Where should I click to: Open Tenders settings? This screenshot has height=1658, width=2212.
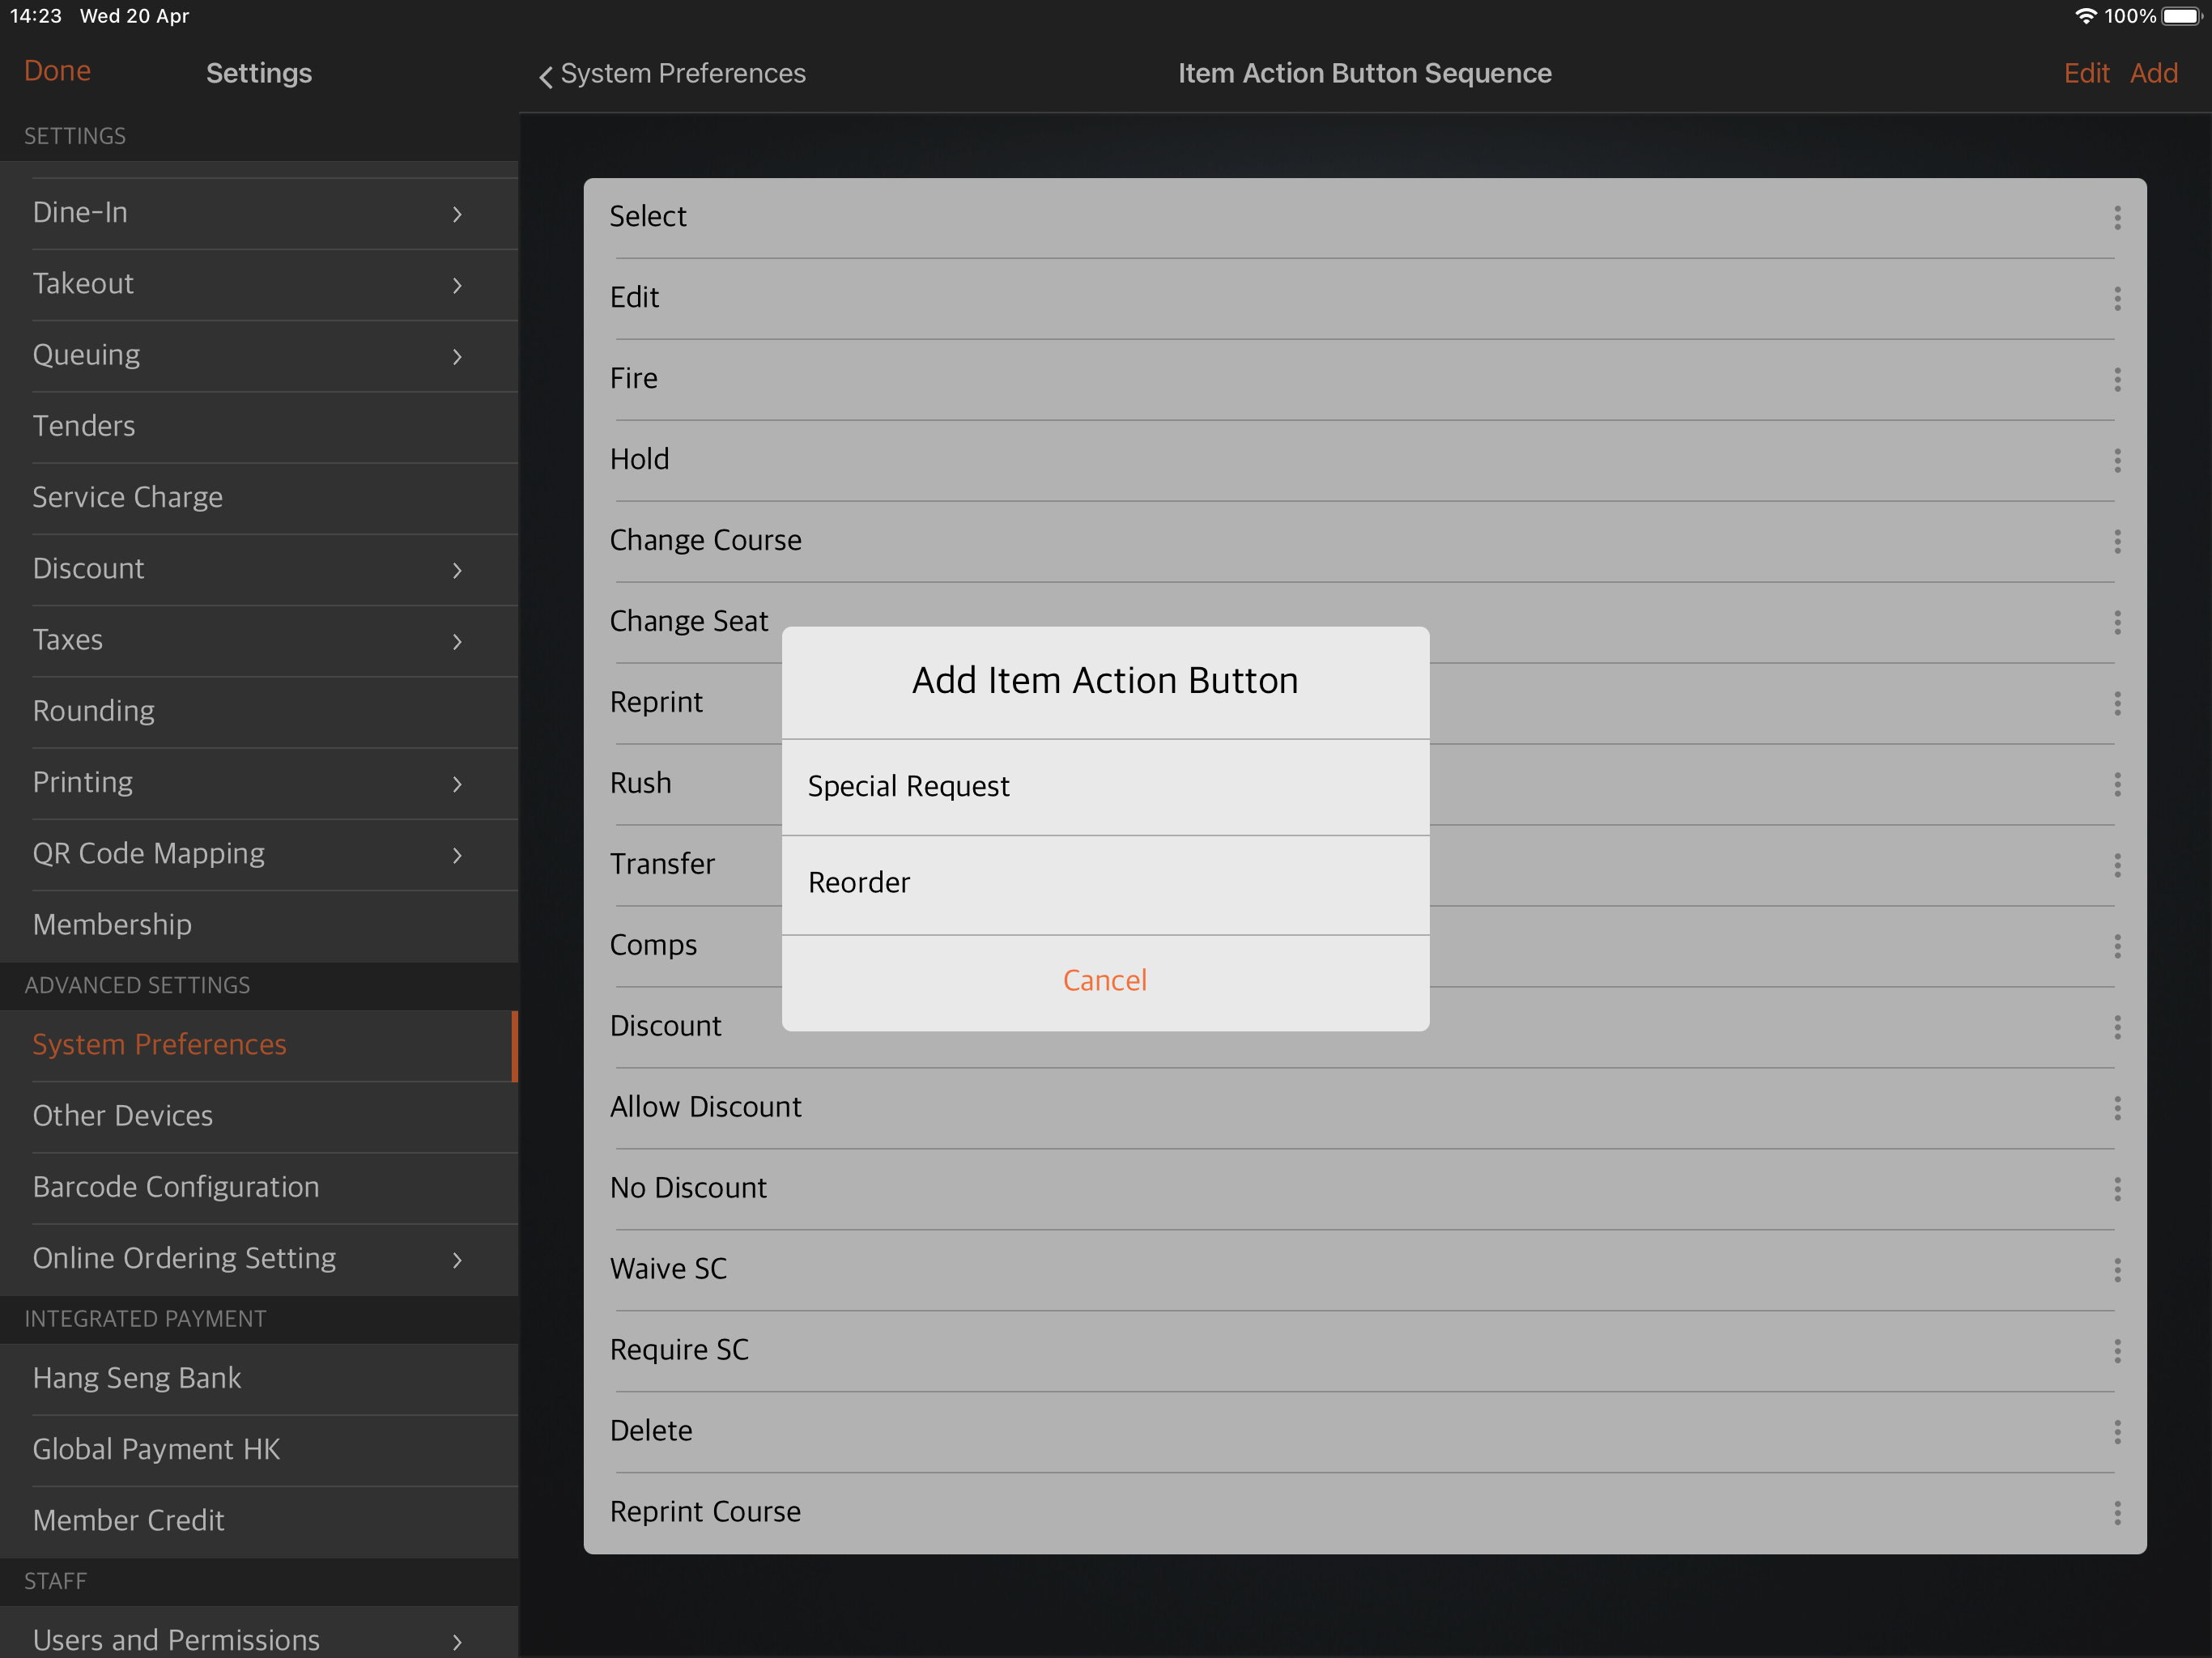point(259,426)
